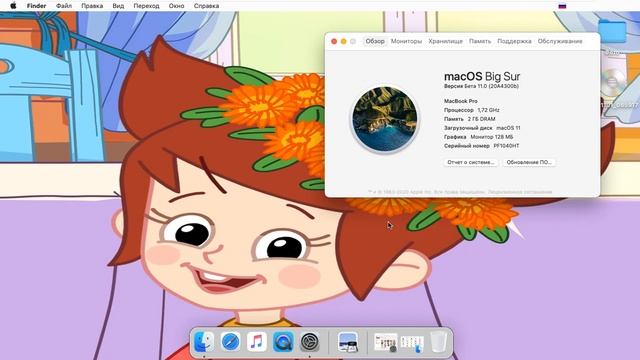Launch Music app from the Dock
Screen dimensions: 640x360
[257, 341]
